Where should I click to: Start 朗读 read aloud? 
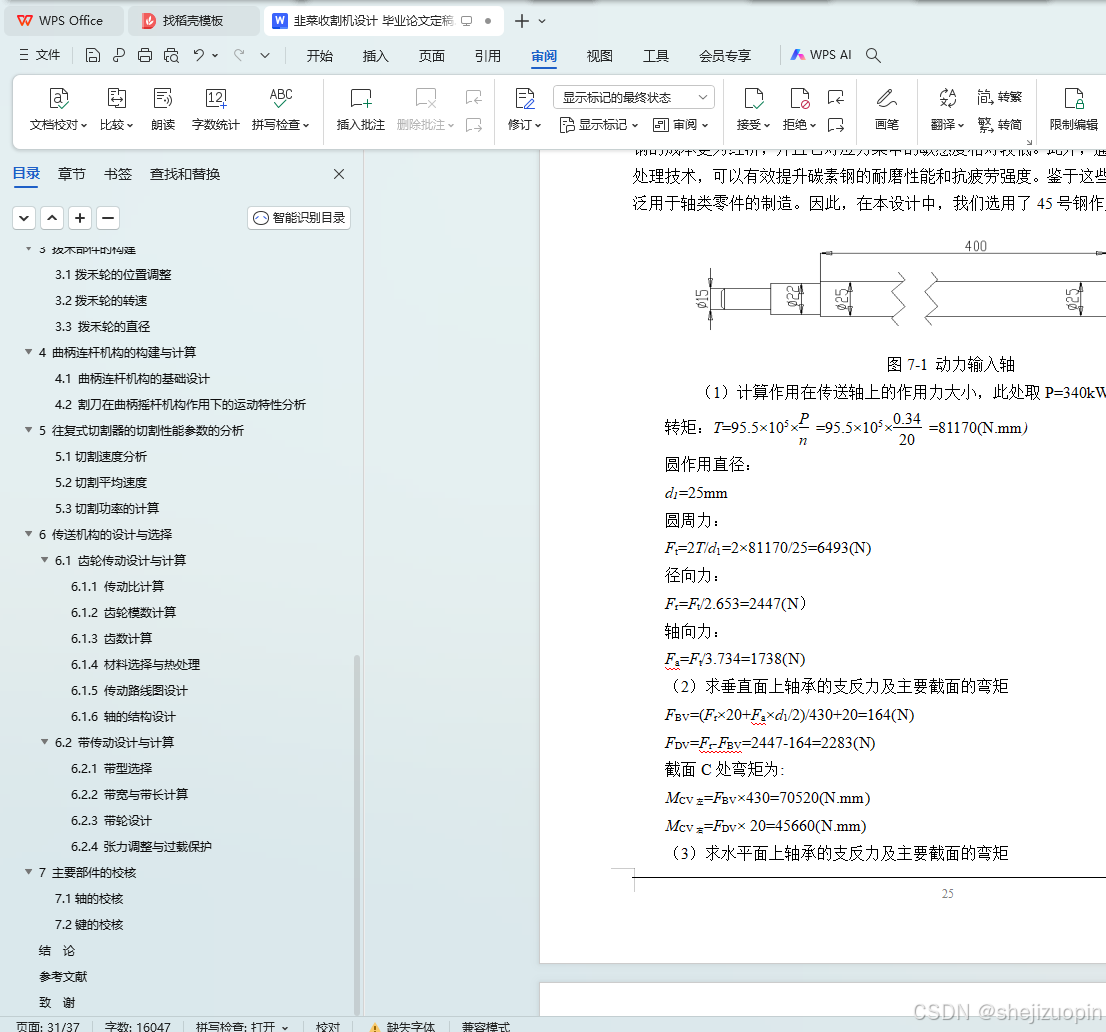(x=163, y=109)
